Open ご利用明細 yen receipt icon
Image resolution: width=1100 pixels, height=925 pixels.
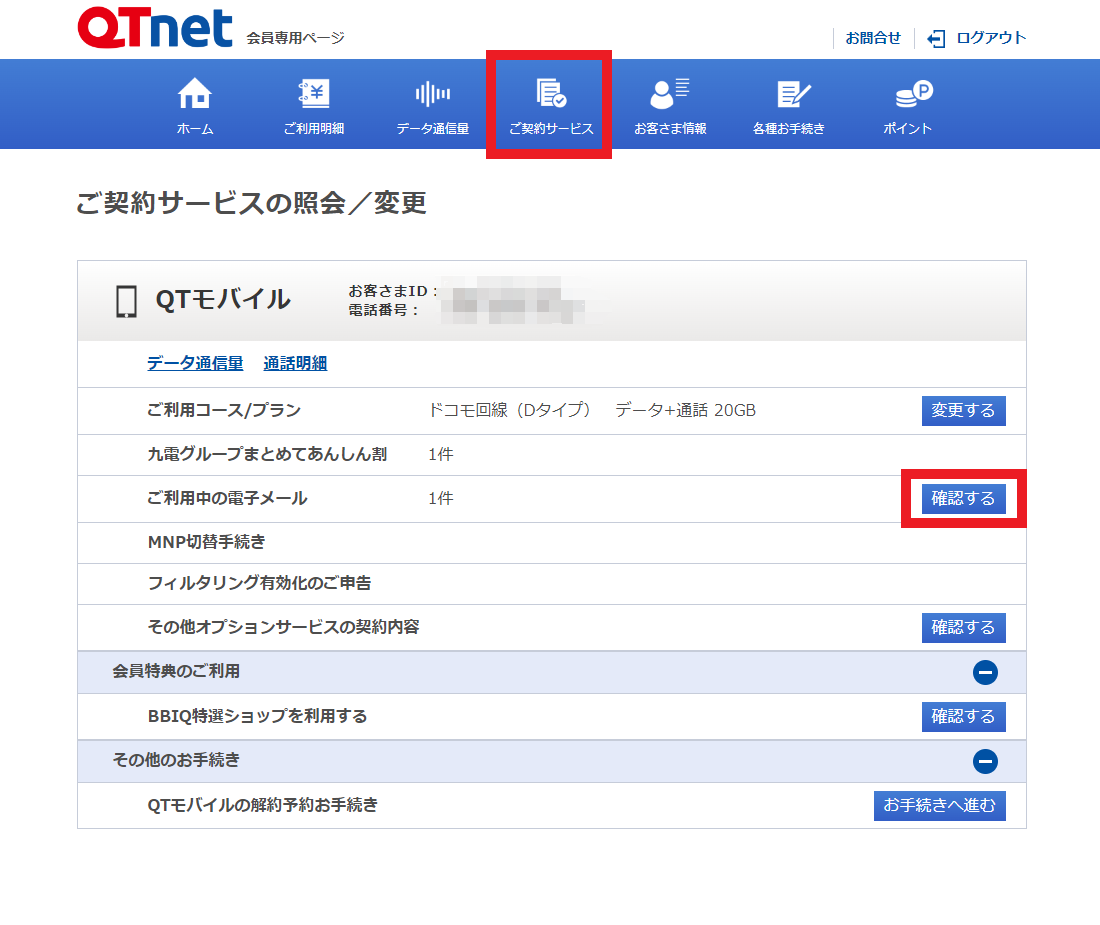tap(314, 93)
